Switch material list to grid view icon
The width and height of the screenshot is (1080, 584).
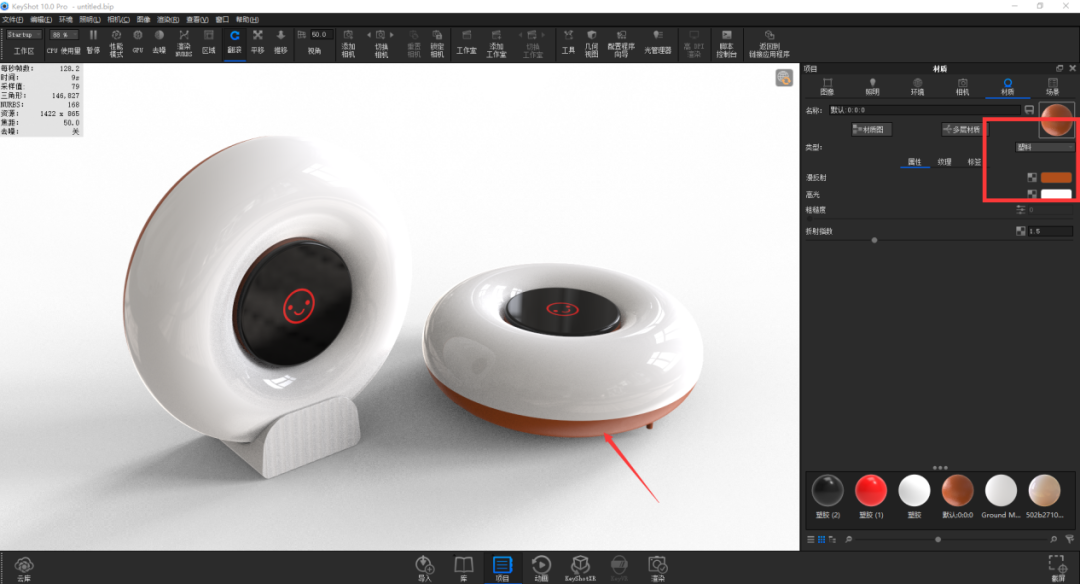(821, 539)
